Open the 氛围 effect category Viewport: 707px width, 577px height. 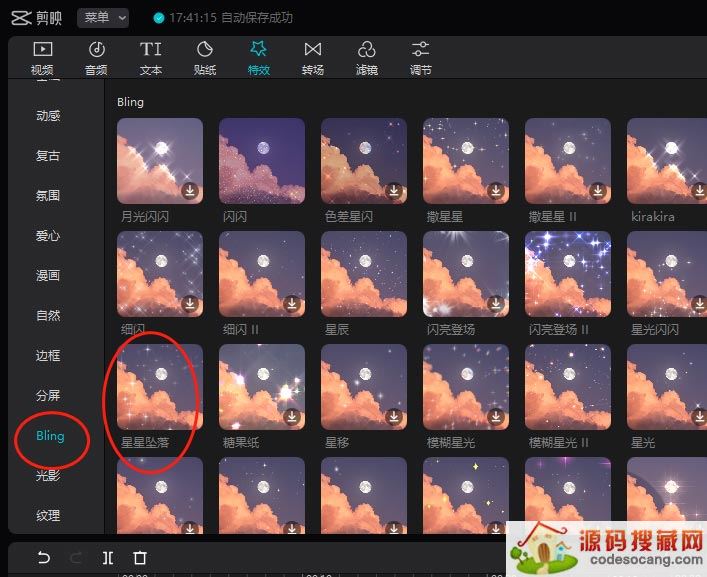tap(48, 196)
